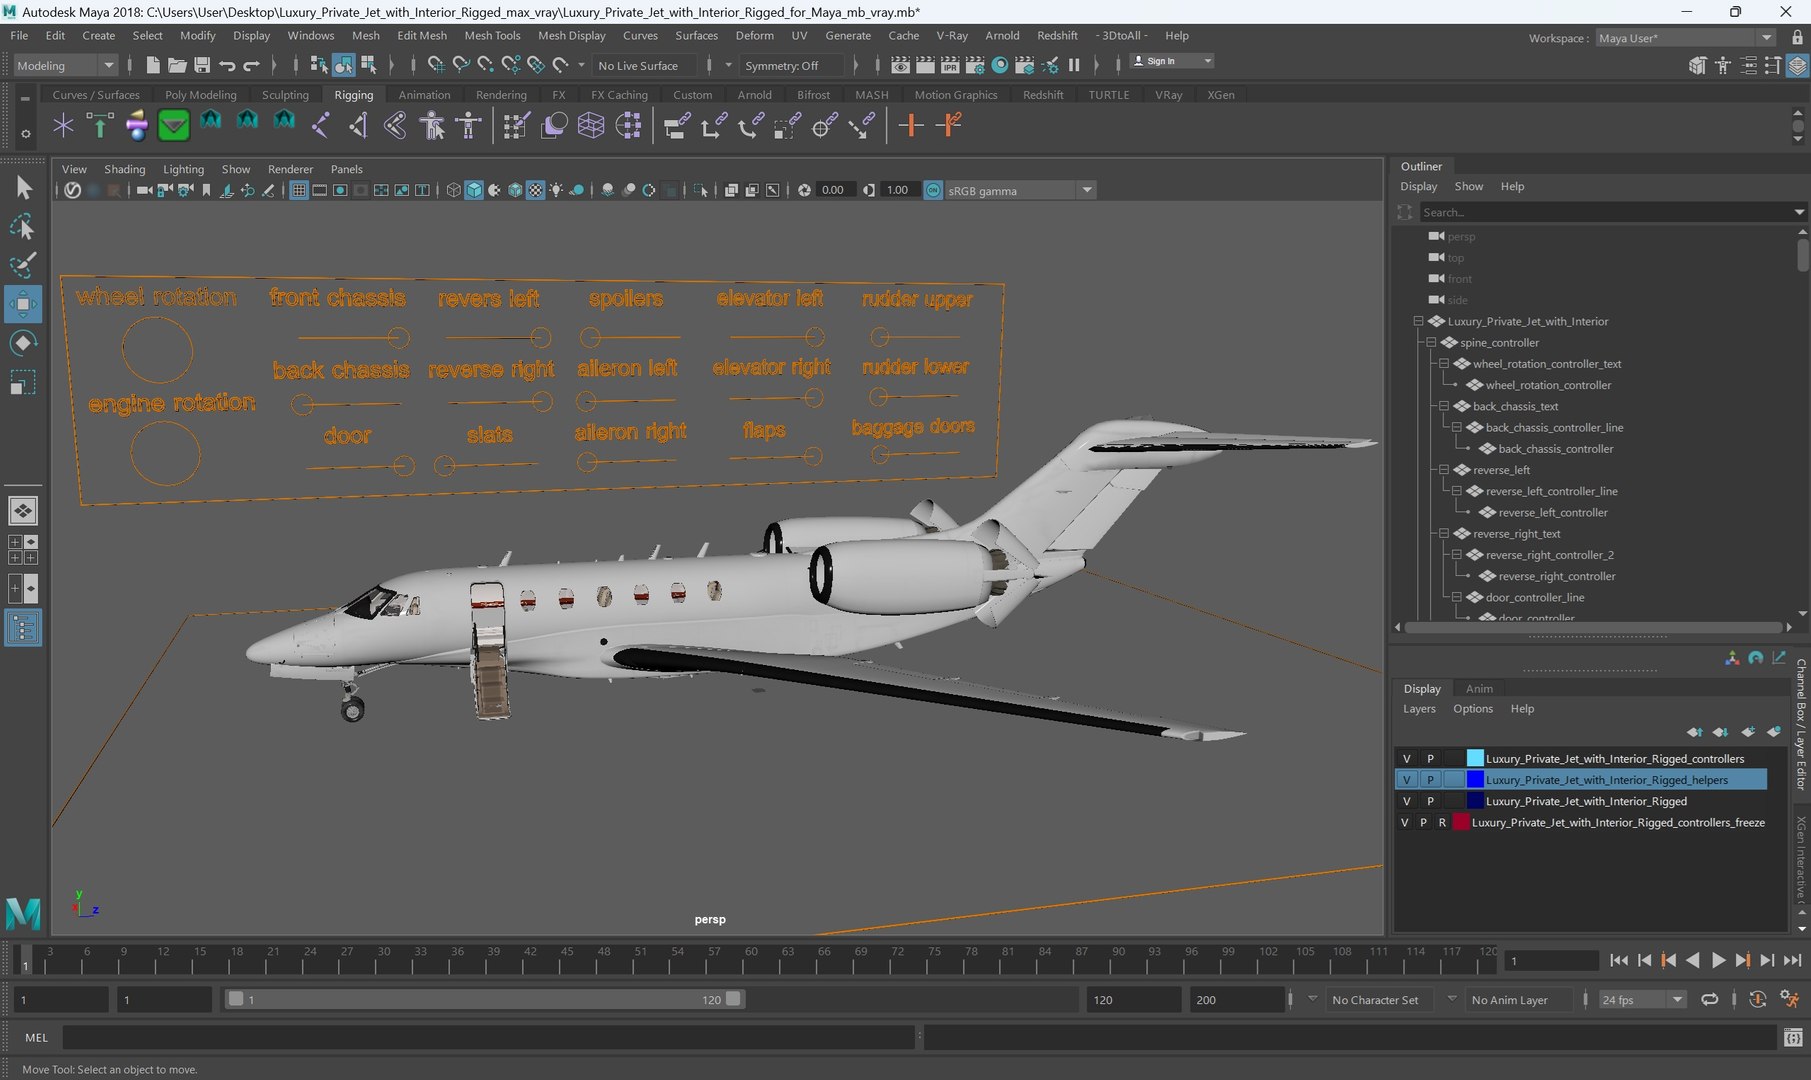Toggle visibility V of Luxury_Private_Jet_with_Interior_Rigged layer

pyautogui.click(x=1406, y=801)
